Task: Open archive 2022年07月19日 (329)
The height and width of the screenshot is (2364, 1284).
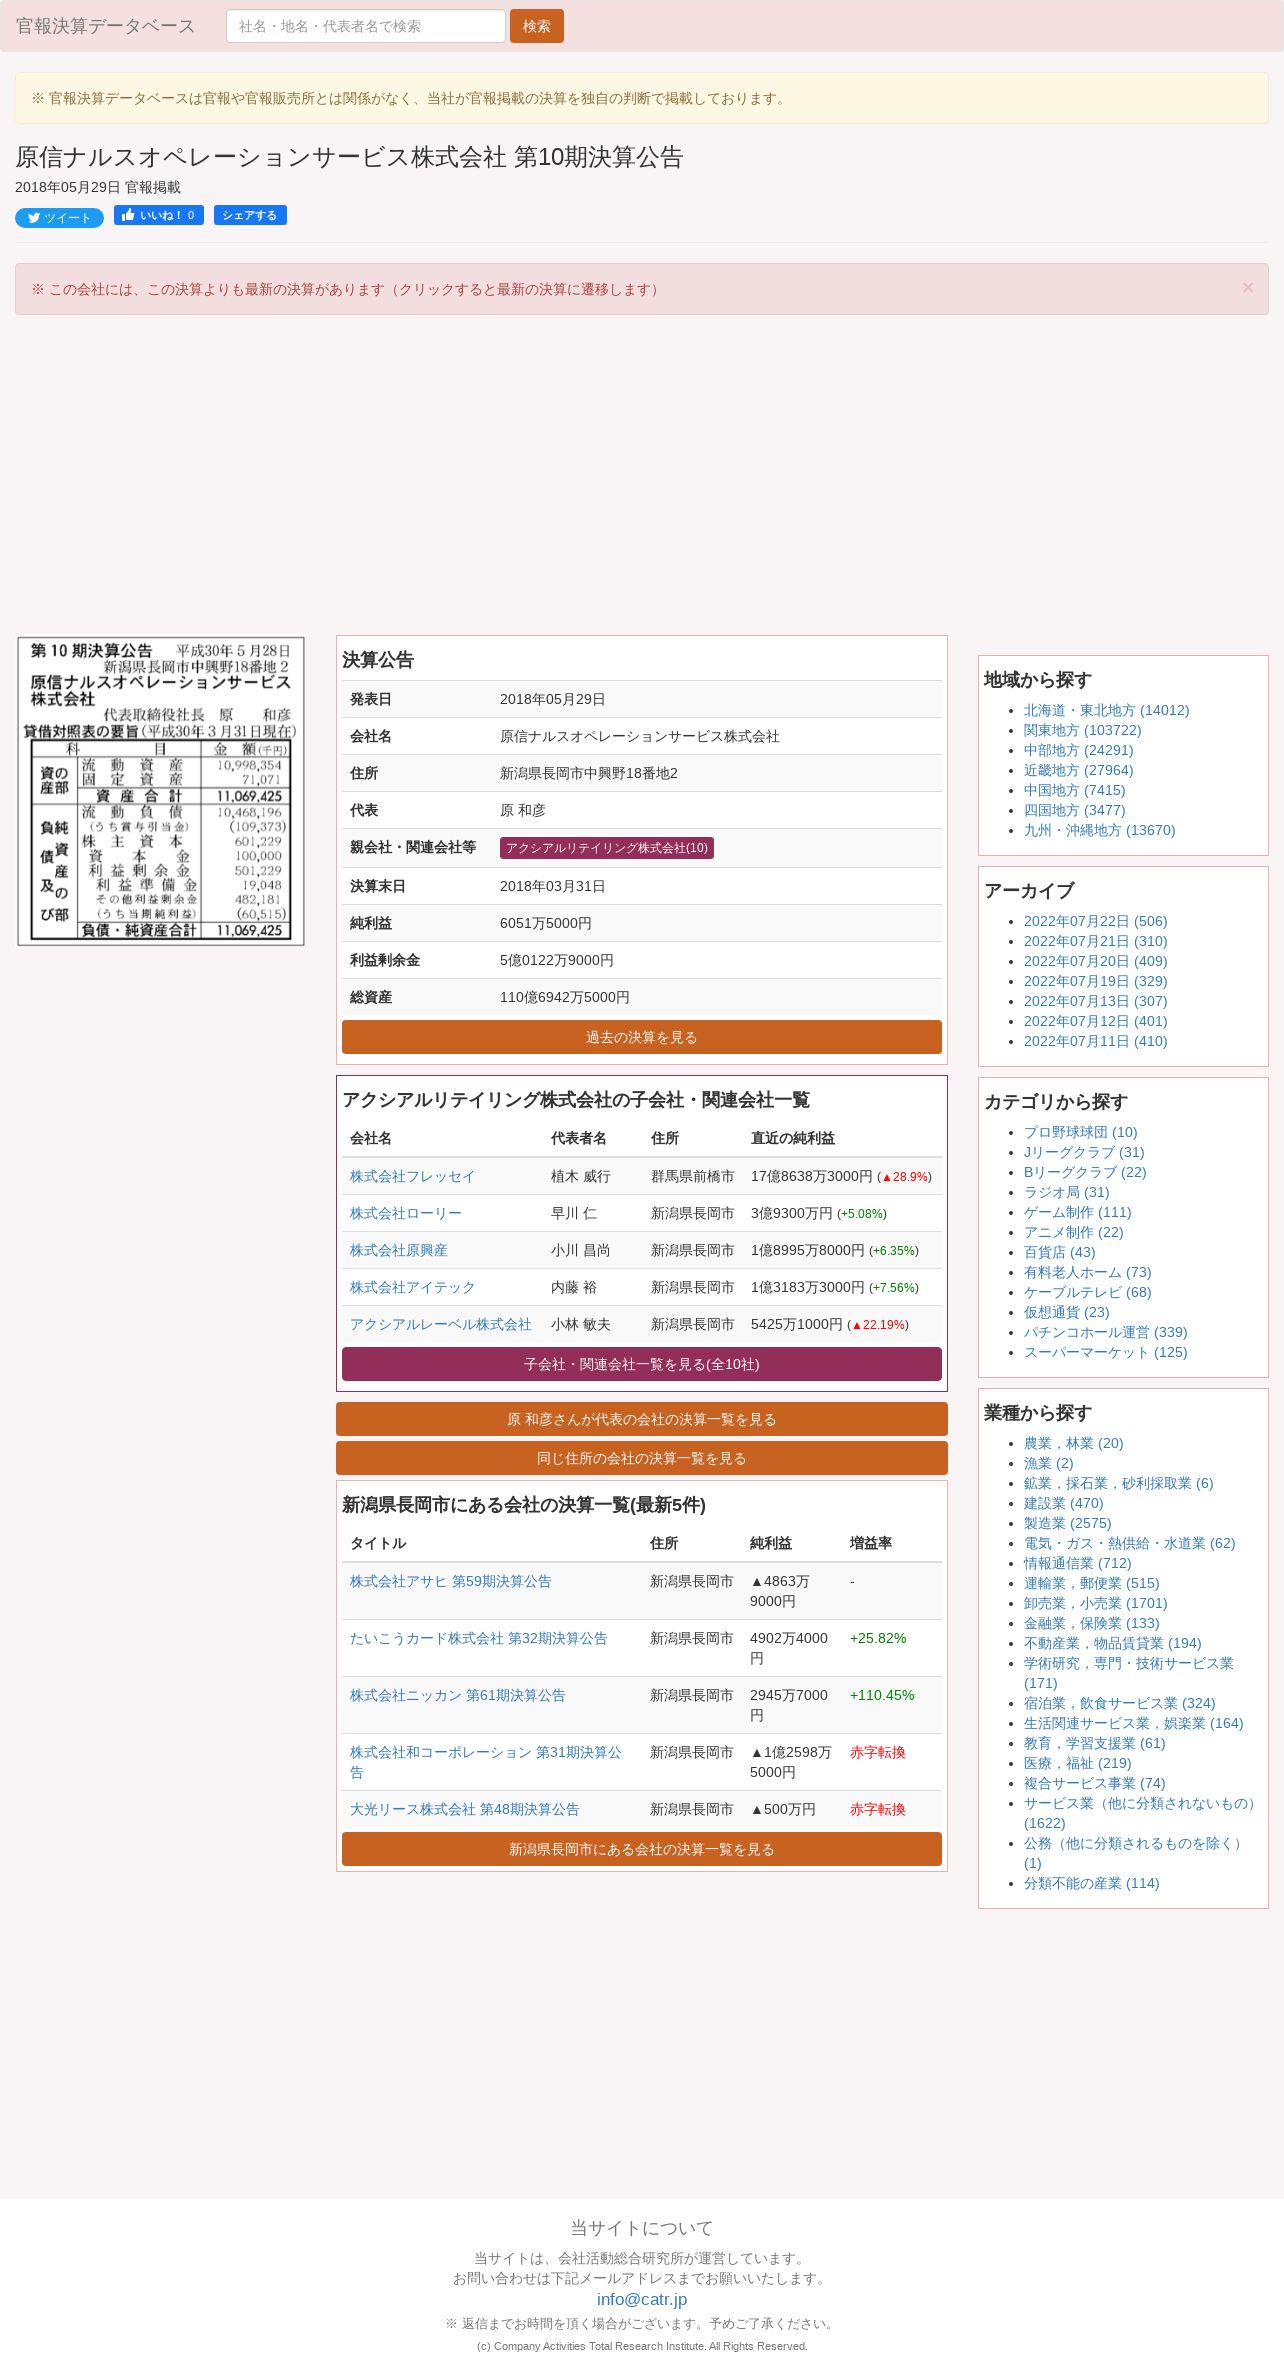Action: tap(1095, 981)
